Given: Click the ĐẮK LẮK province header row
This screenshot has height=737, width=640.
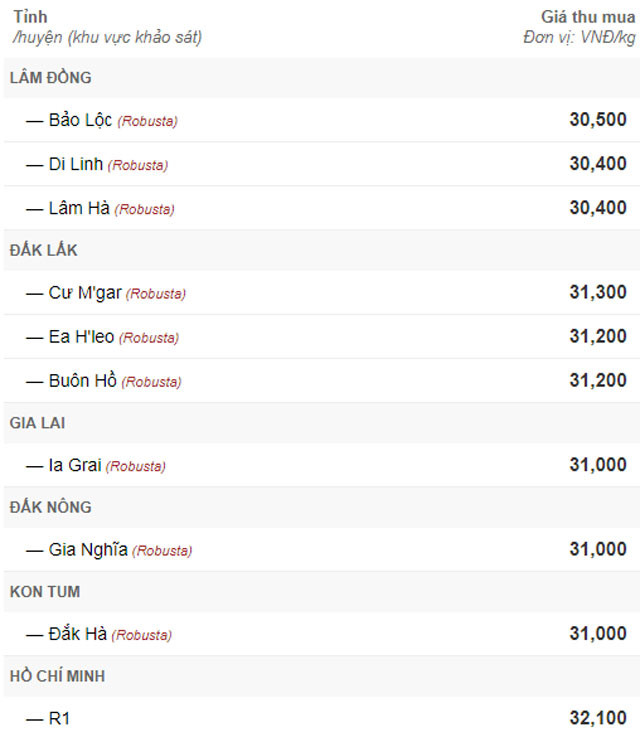Looking at the screenshot, I should coord(44,250).
